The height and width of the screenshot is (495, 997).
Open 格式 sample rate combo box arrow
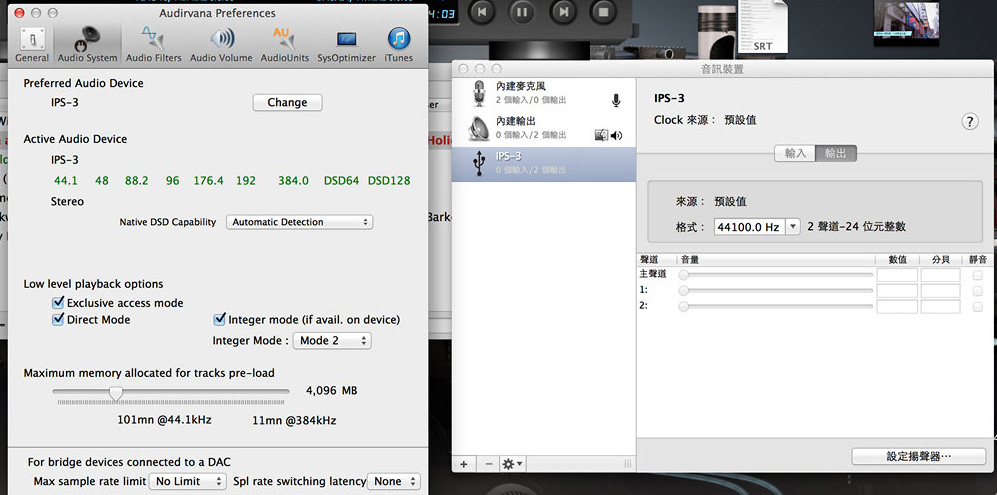(792, 227)
